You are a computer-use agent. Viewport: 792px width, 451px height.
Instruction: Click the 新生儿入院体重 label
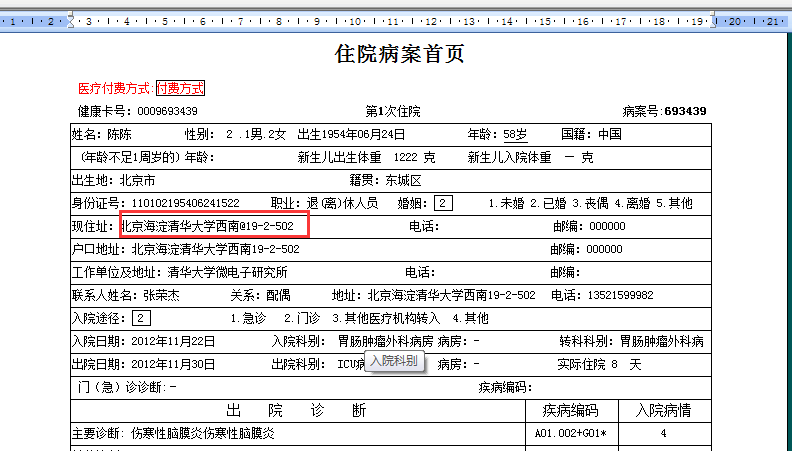coord(509,158)
